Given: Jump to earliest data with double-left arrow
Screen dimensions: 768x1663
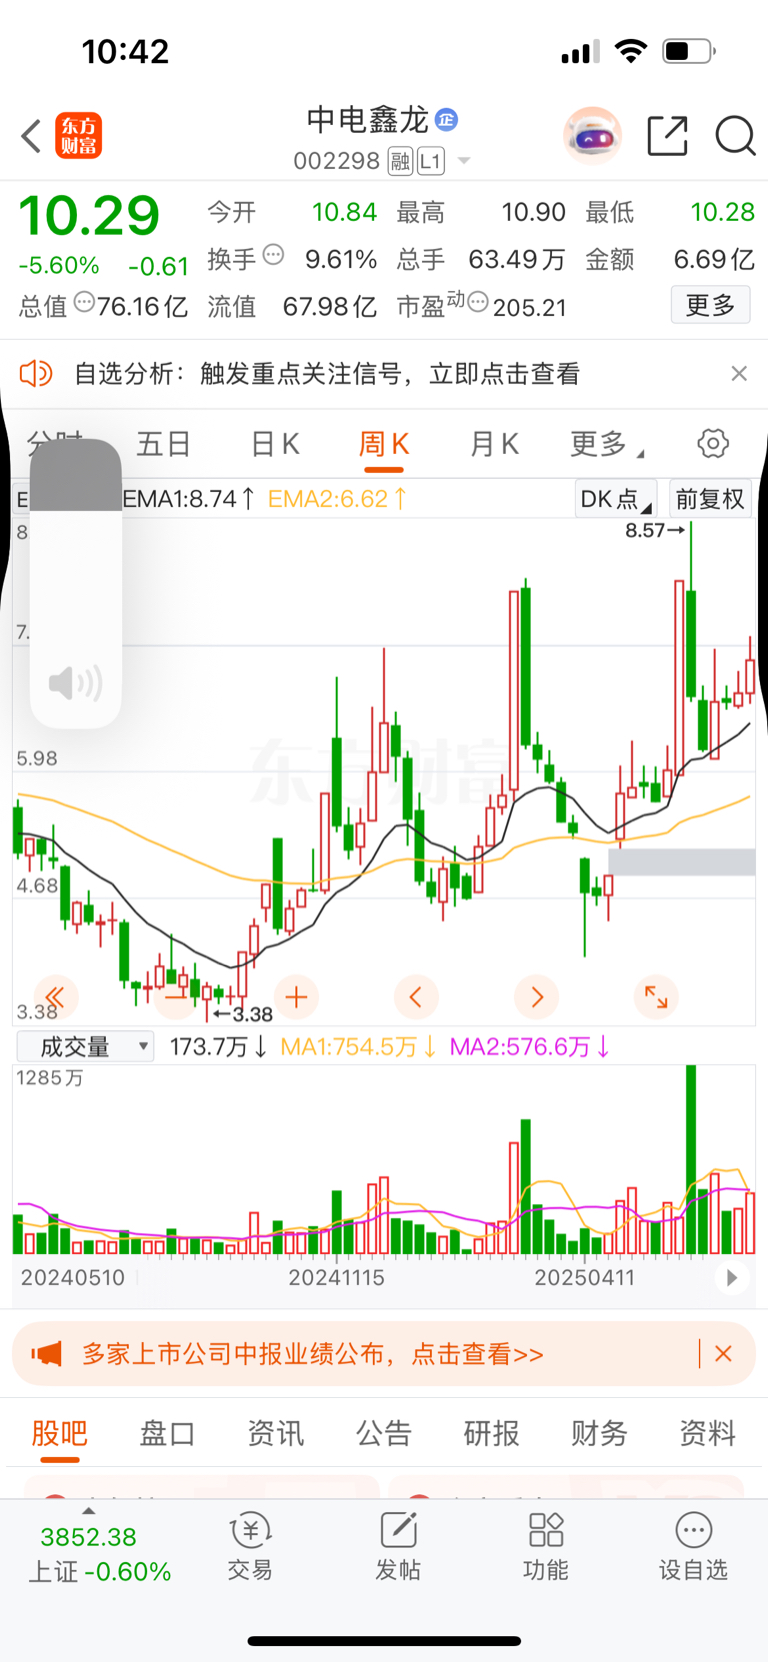Looking at the screenshot, I should coord(56,997).
